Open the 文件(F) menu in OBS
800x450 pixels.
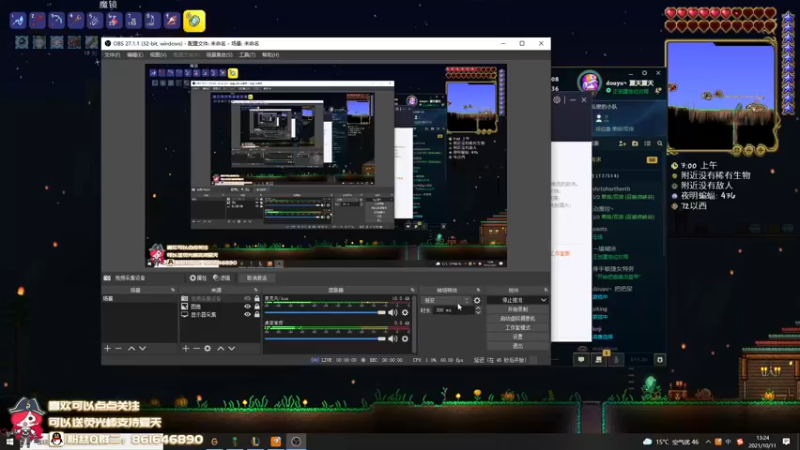tap(112, 55)
